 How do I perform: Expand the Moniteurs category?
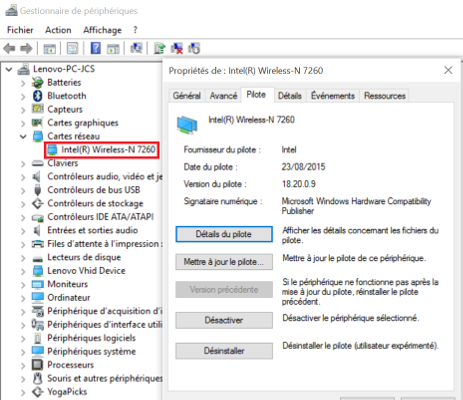pos(23,285)
